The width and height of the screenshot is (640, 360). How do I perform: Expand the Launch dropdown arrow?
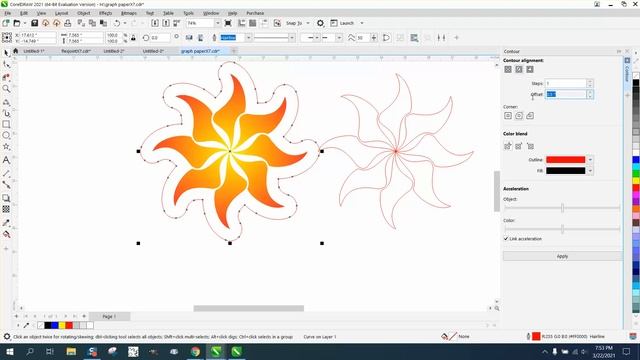[362, 23]
